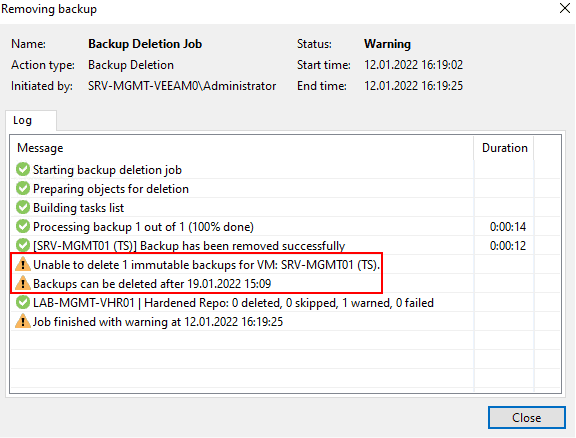The image size is (576, 438).
Task: Click warning icon next to Backups can be deleted after
Action: point(23,284)
